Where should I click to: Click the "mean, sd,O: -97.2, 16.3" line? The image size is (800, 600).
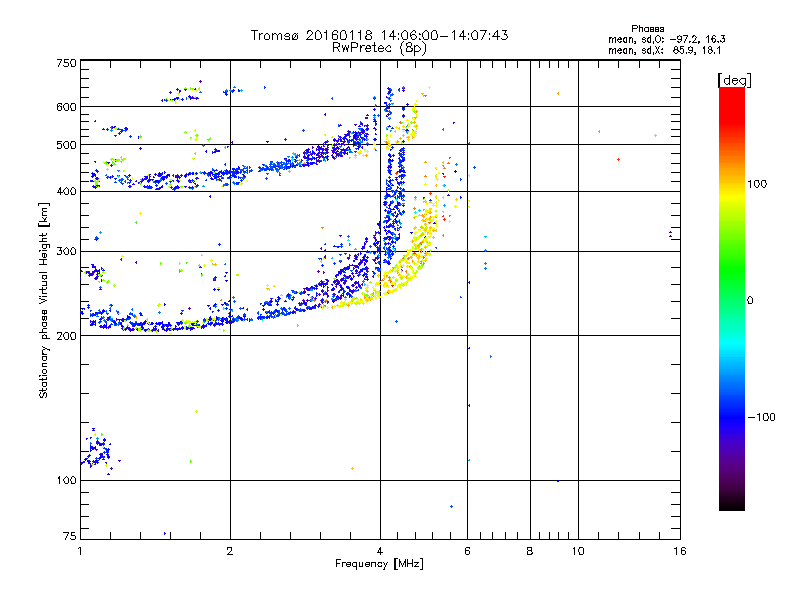[666, 39]
